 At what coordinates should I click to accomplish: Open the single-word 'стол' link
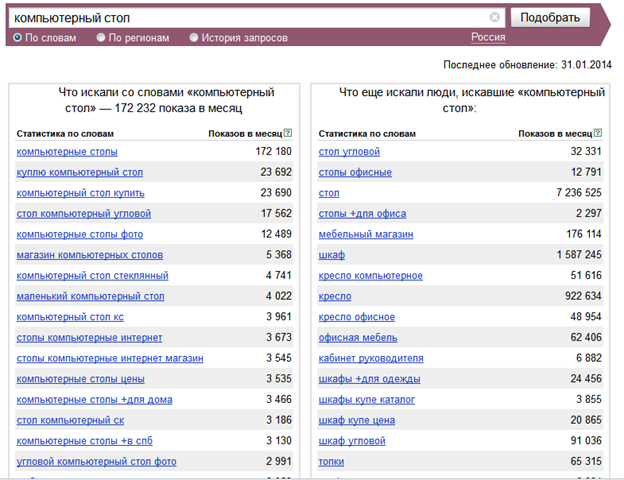tap(329, 193)
